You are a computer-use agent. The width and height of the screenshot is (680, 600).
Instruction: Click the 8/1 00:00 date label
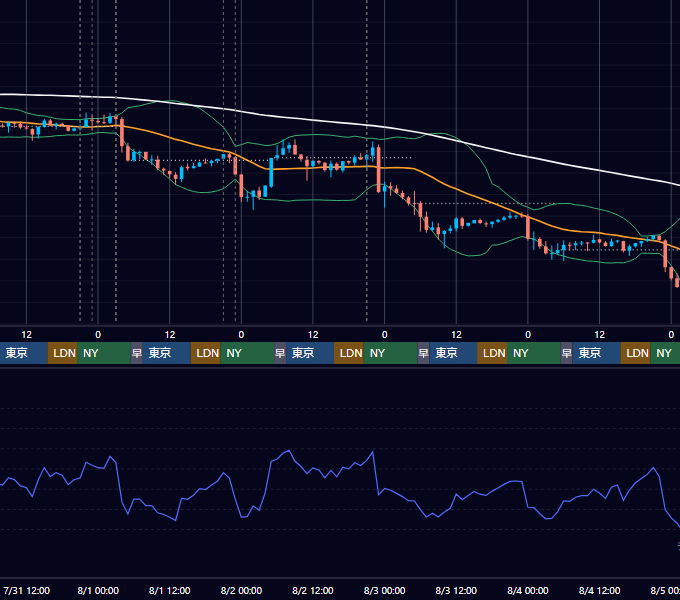[x=98, y=590]
